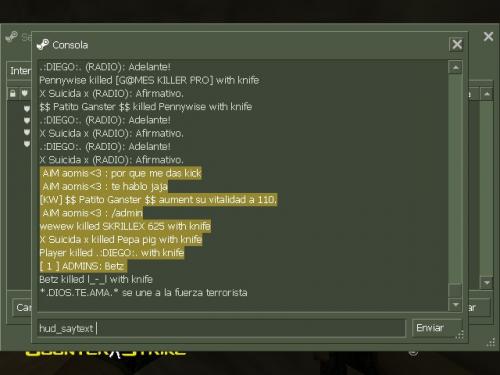The image size is (500, 375).
Task: Click the highlighted line ADMINS: Betz
Action: pyautogui.click(x=83, y=266)
